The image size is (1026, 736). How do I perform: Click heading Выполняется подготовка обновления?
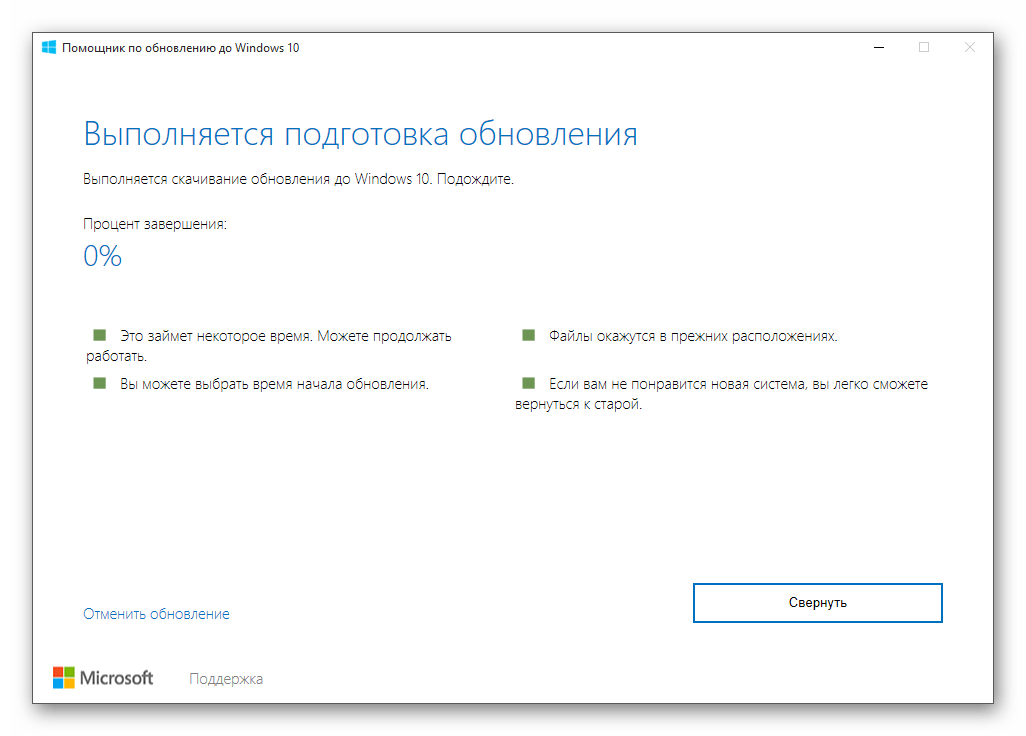361,134
